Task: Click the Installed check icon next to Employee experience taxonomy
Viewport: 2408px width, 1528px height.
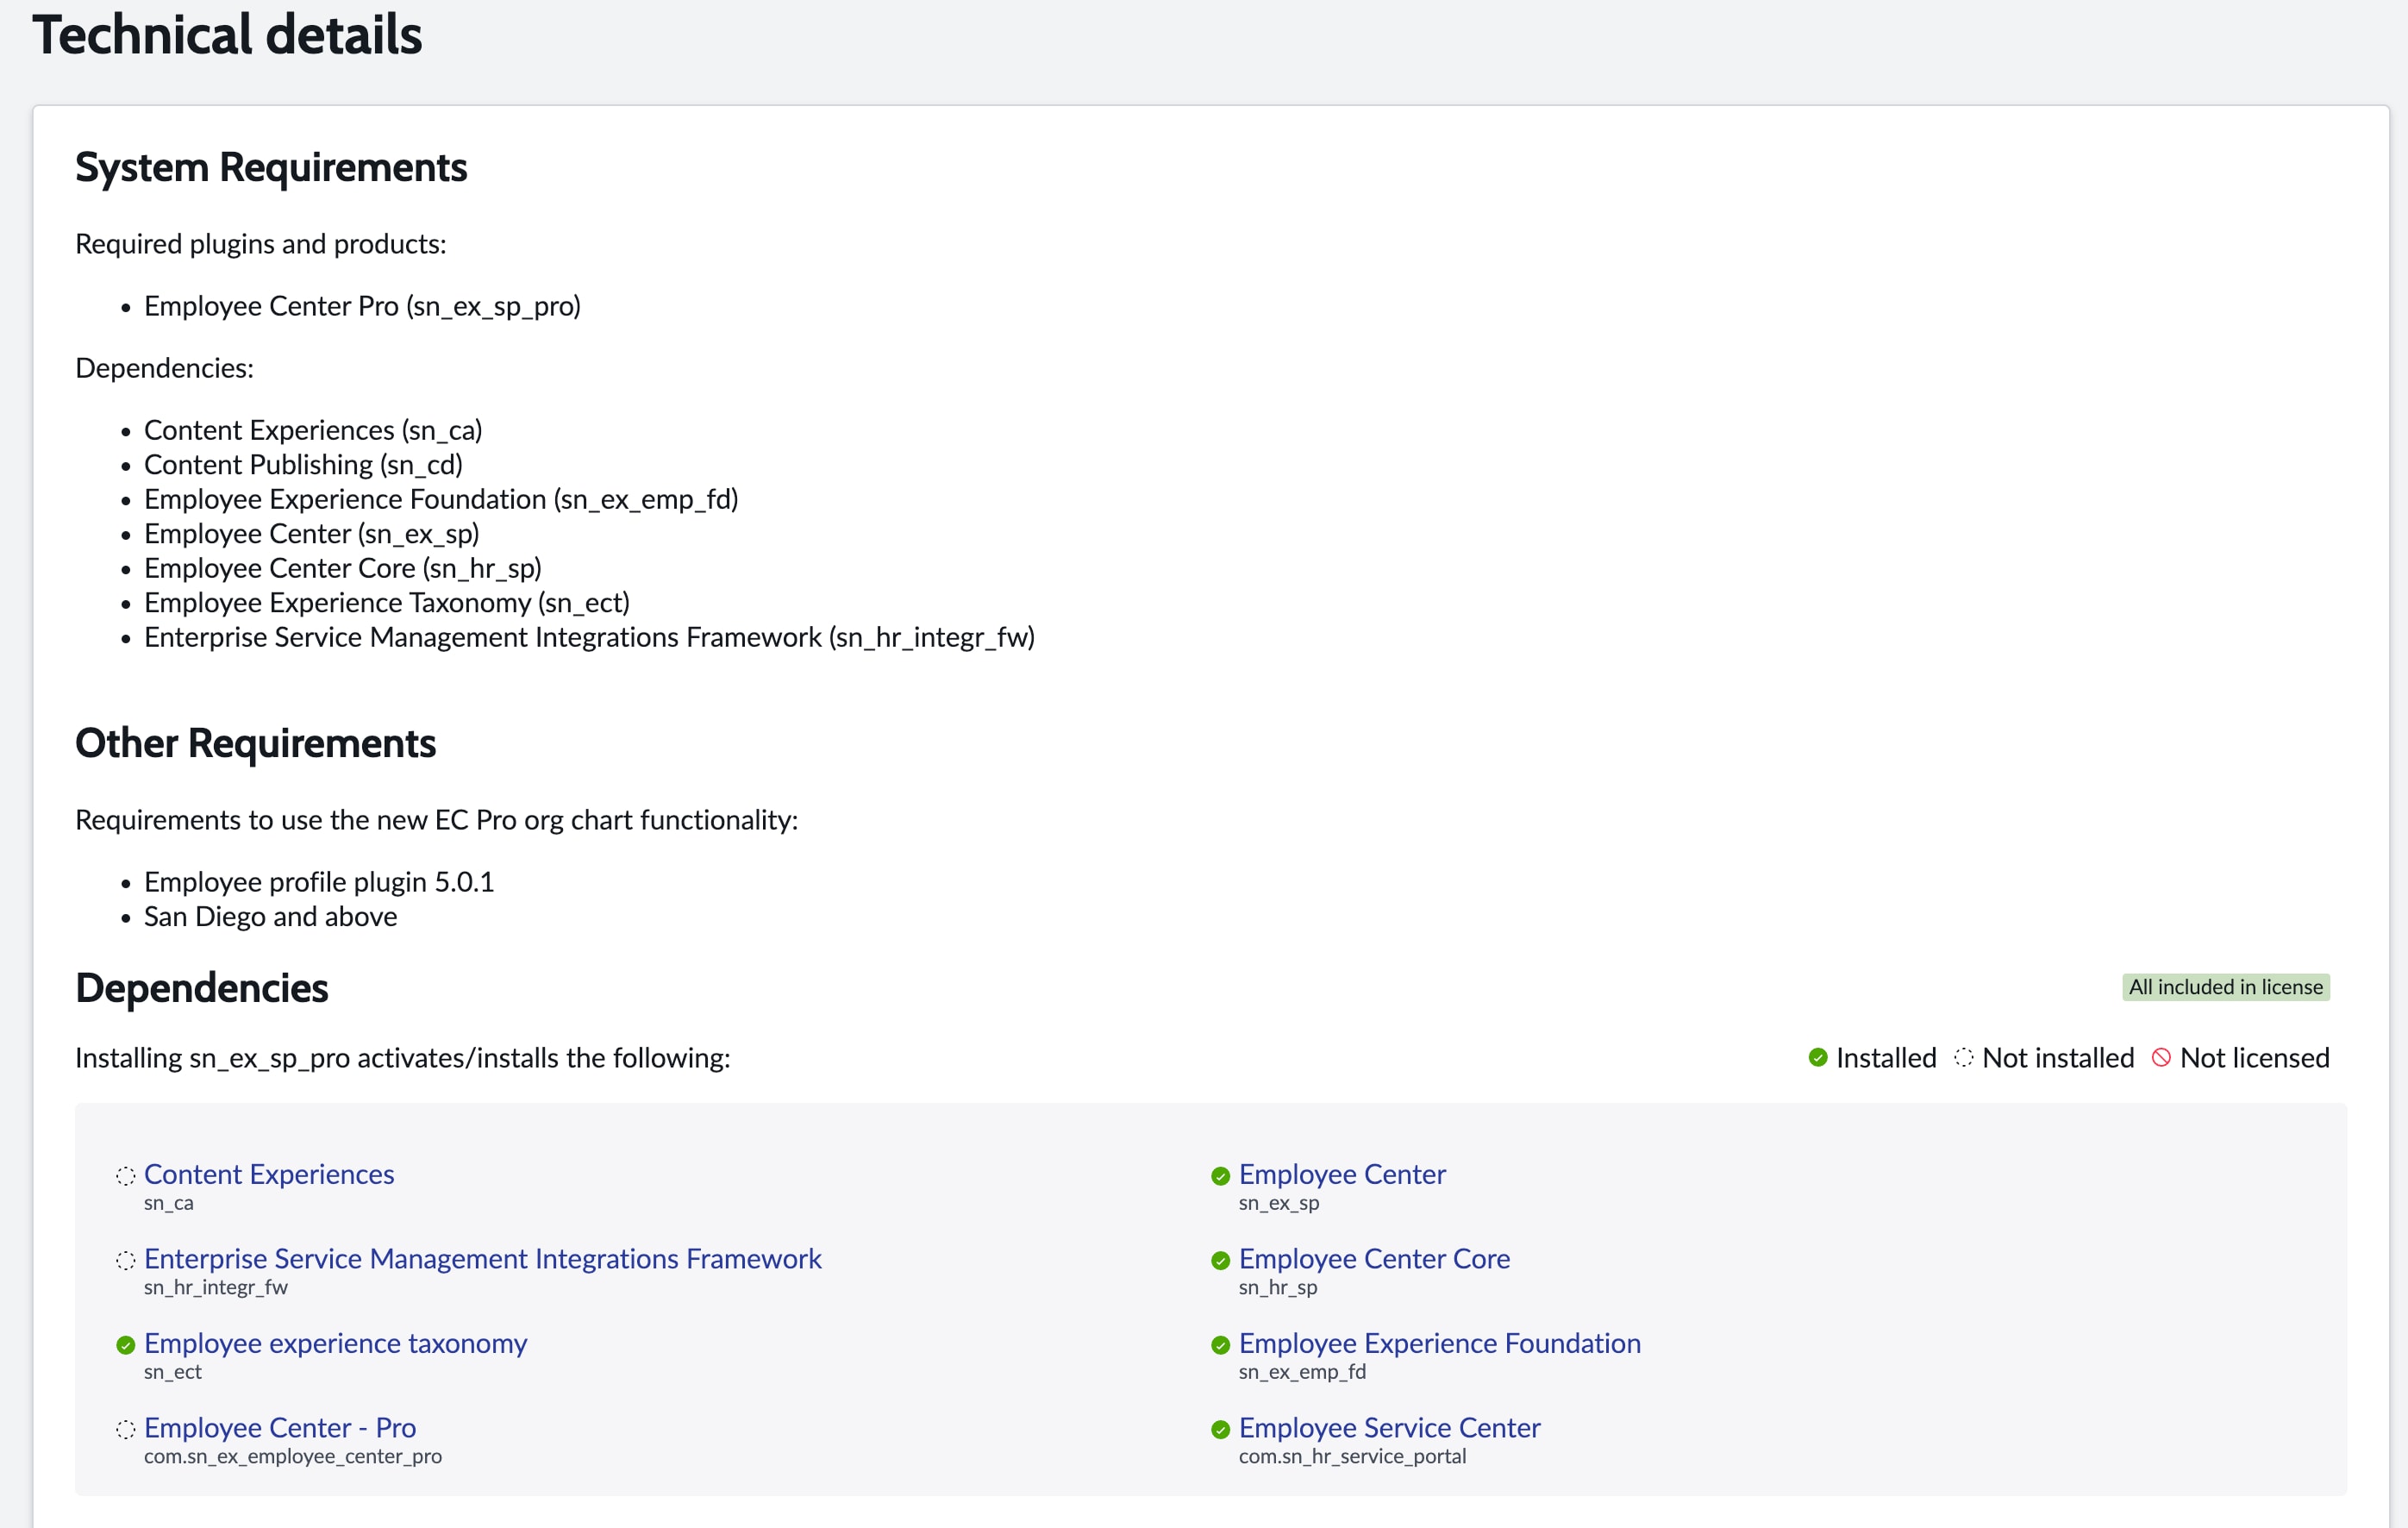Action: [126, 1345]
